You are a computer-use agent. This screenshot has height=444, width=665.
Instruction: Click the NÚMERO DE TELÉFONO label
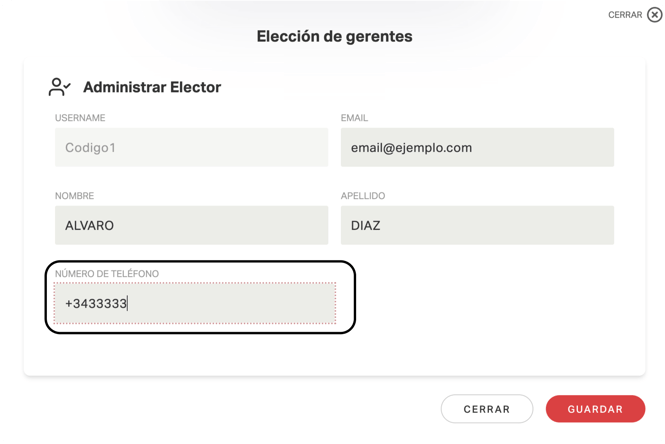tap(107, 274)
